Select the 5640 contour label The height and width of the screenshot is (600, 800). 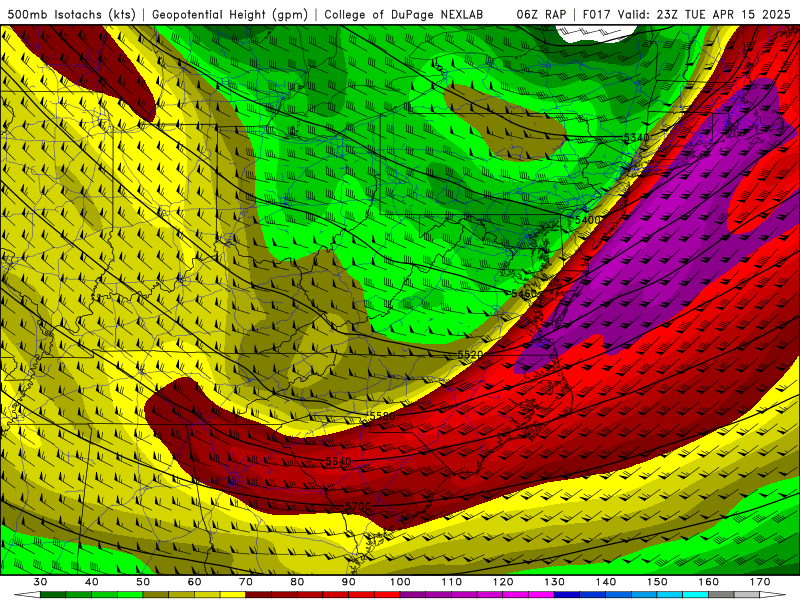(x=338, y=461)
